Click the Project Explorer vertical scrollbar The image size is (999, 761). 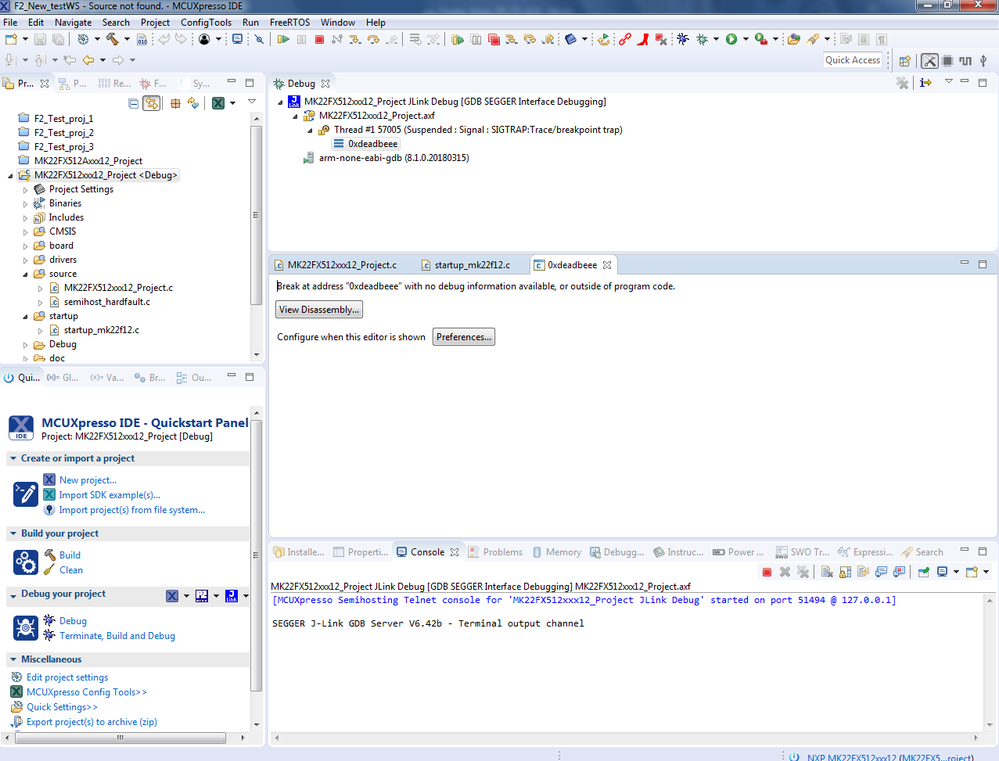256,215
